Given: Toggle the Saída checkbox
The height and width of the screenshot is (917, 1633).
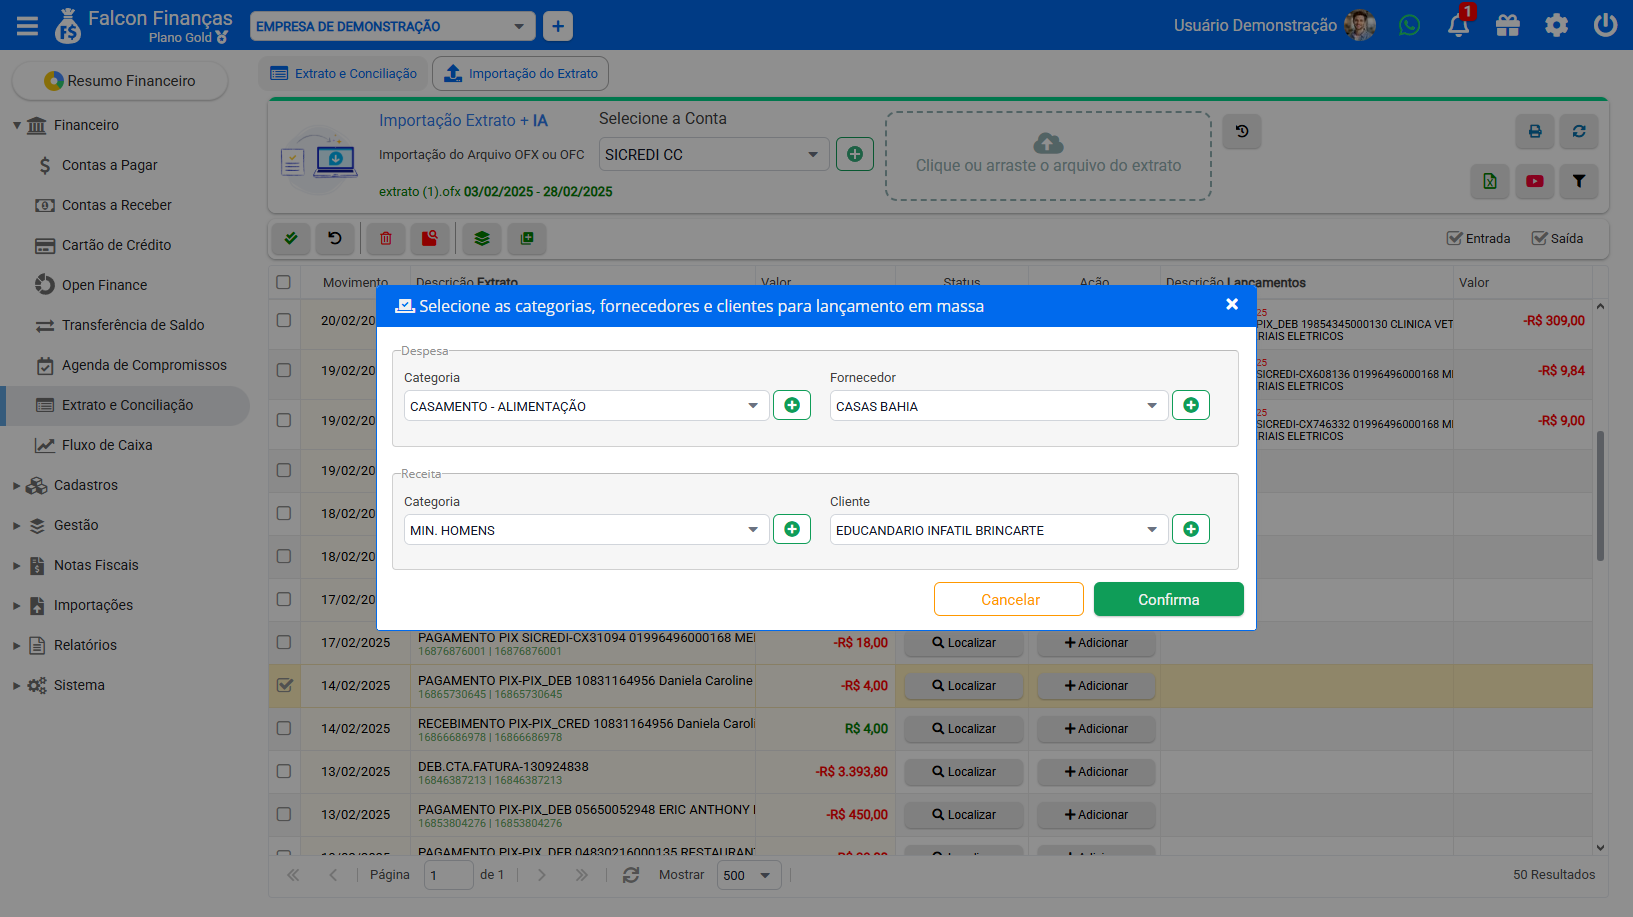Looking at the screenshot, I should pyautogui.click(x=1539, y=238).
